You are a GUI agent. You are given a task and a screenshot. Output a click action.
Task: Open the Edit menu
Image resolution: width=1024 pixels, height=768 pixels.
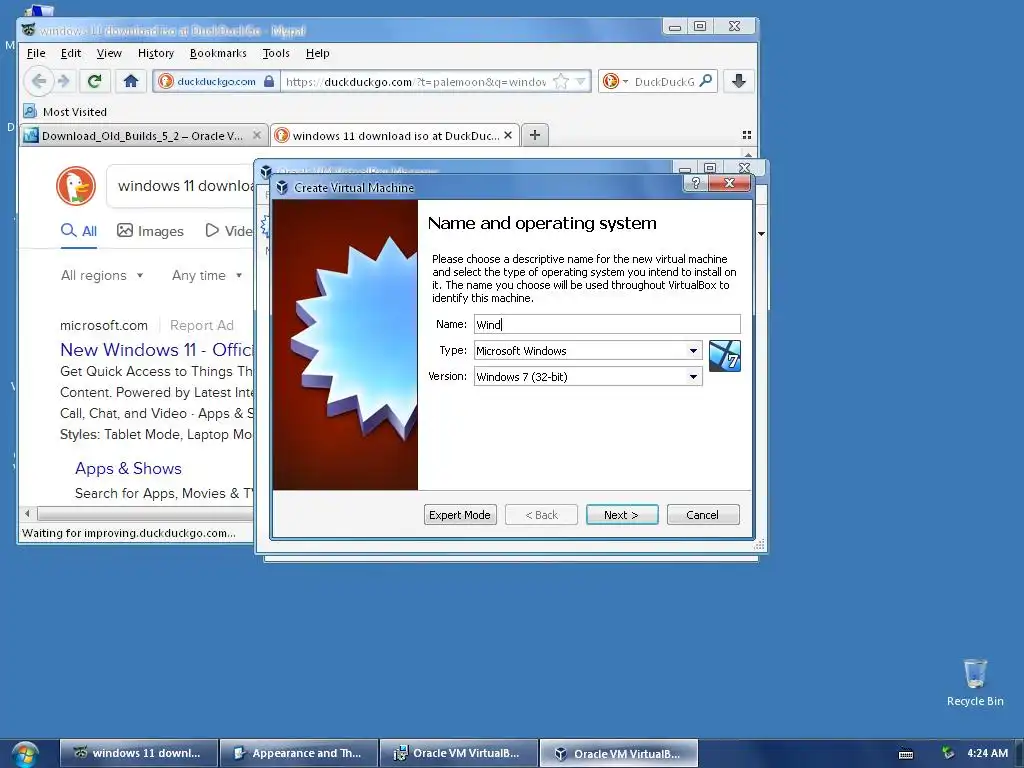pos(71,53)
